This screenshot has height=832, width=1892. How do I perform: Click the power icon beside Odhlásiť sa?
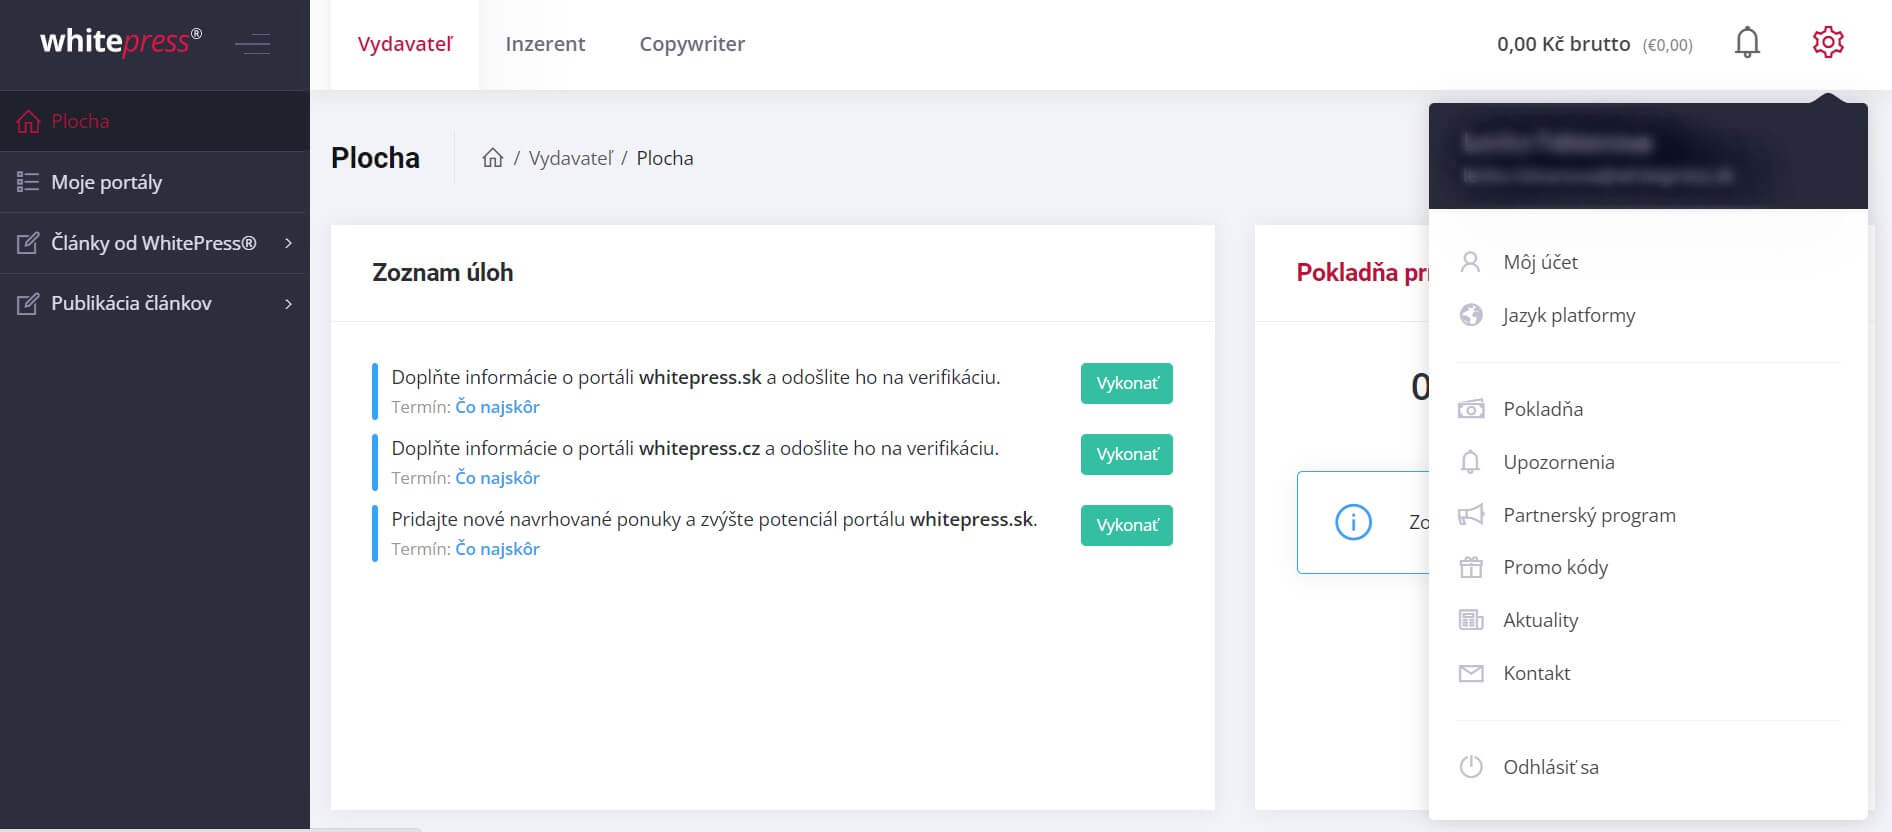click(x=1471, y=767)
